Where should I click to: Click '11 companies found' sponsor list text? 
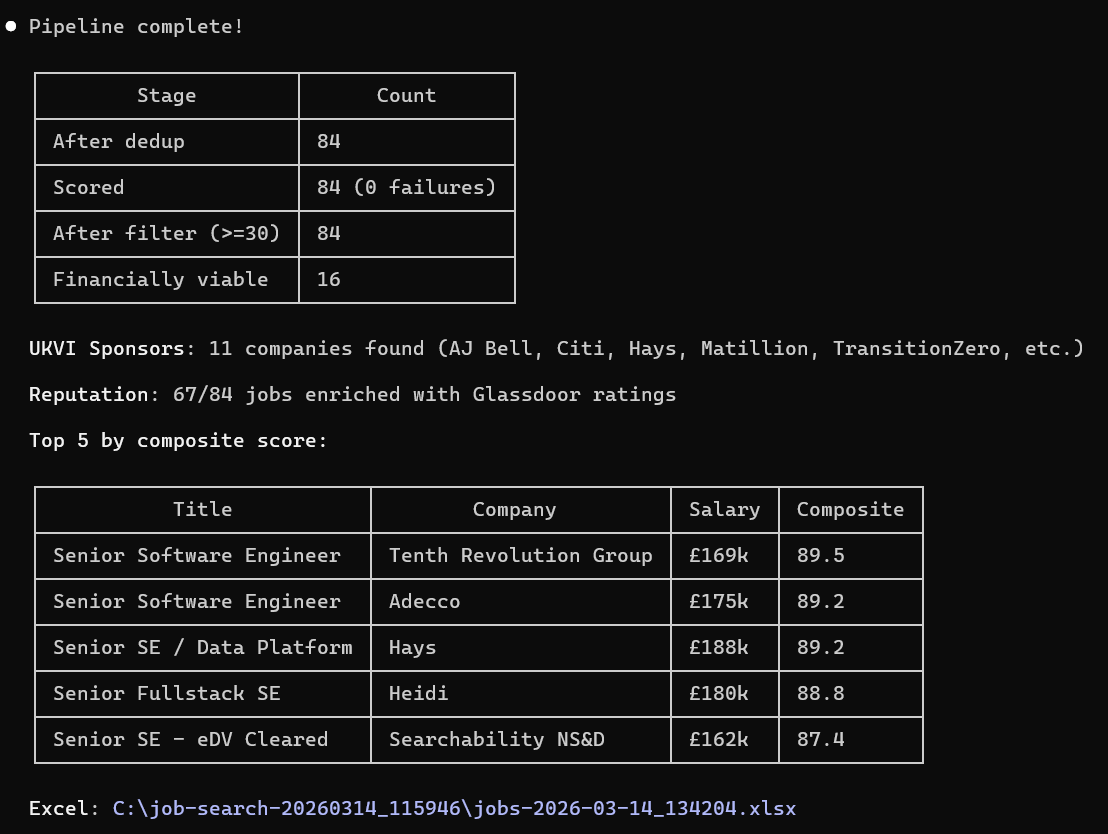(x=646, y=348)
